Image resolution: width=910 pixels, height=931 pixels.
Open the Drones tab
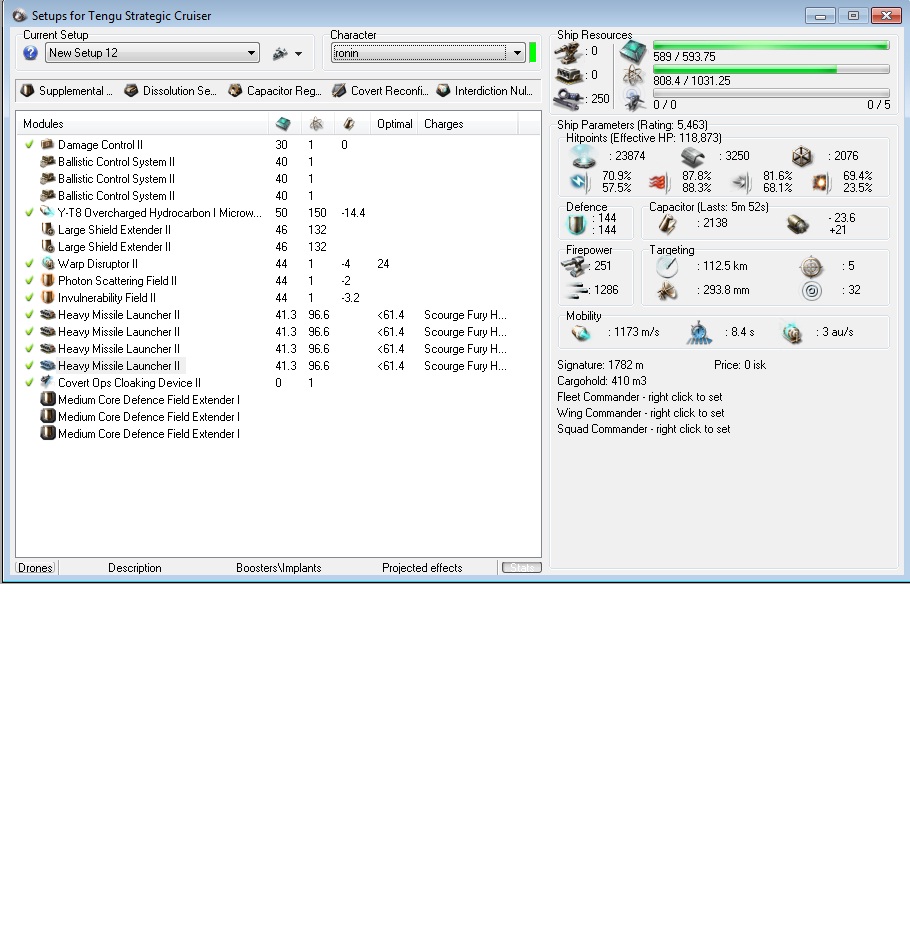click(36, 568)
